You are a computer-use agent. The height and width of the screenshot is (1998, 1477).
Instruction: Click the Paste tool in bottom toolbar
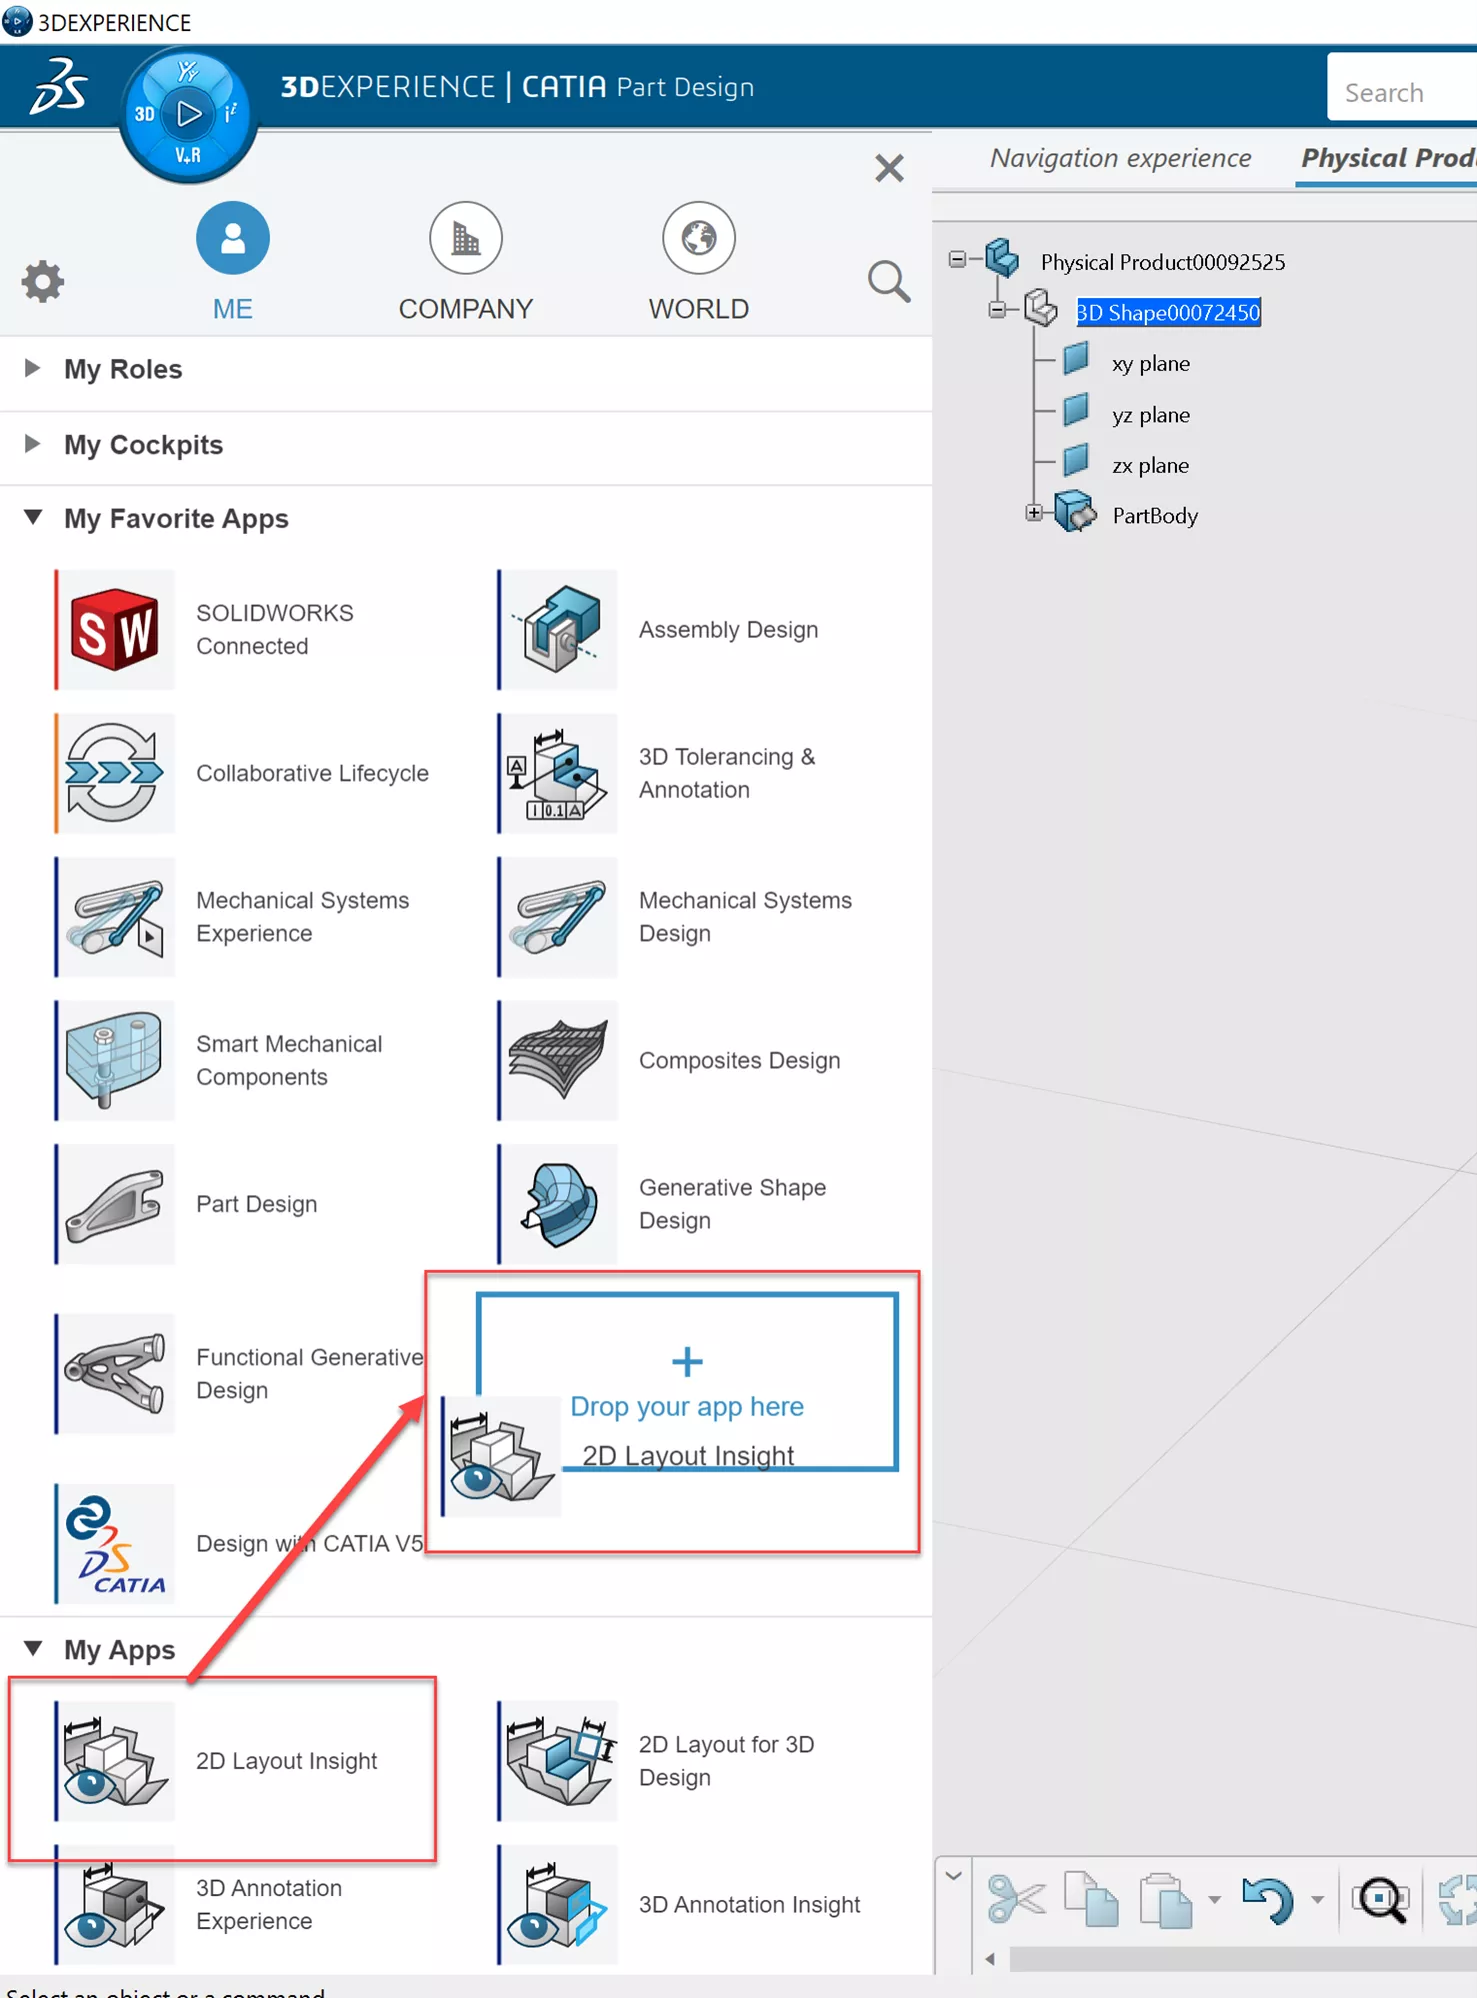(1165, 1899)
